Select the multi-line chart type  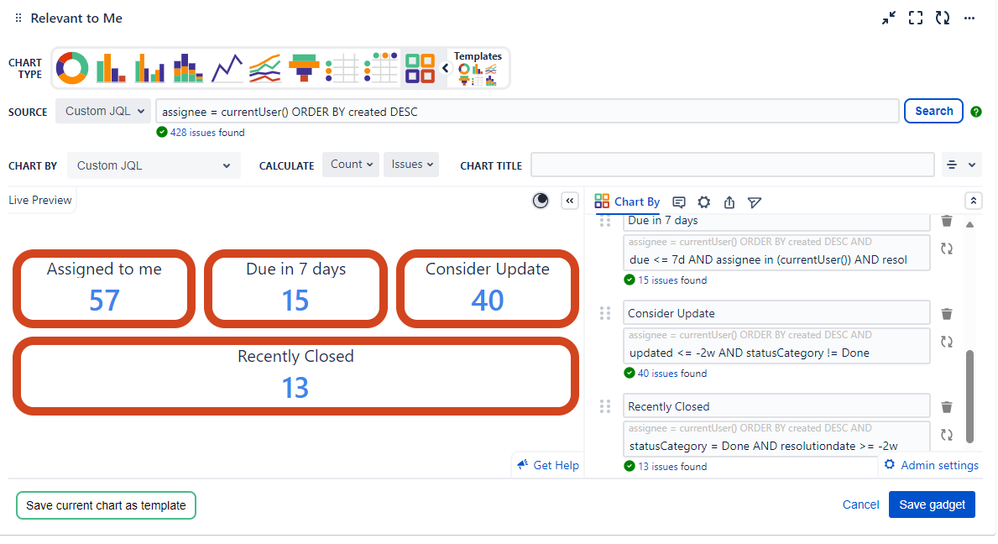click(265, 68)
